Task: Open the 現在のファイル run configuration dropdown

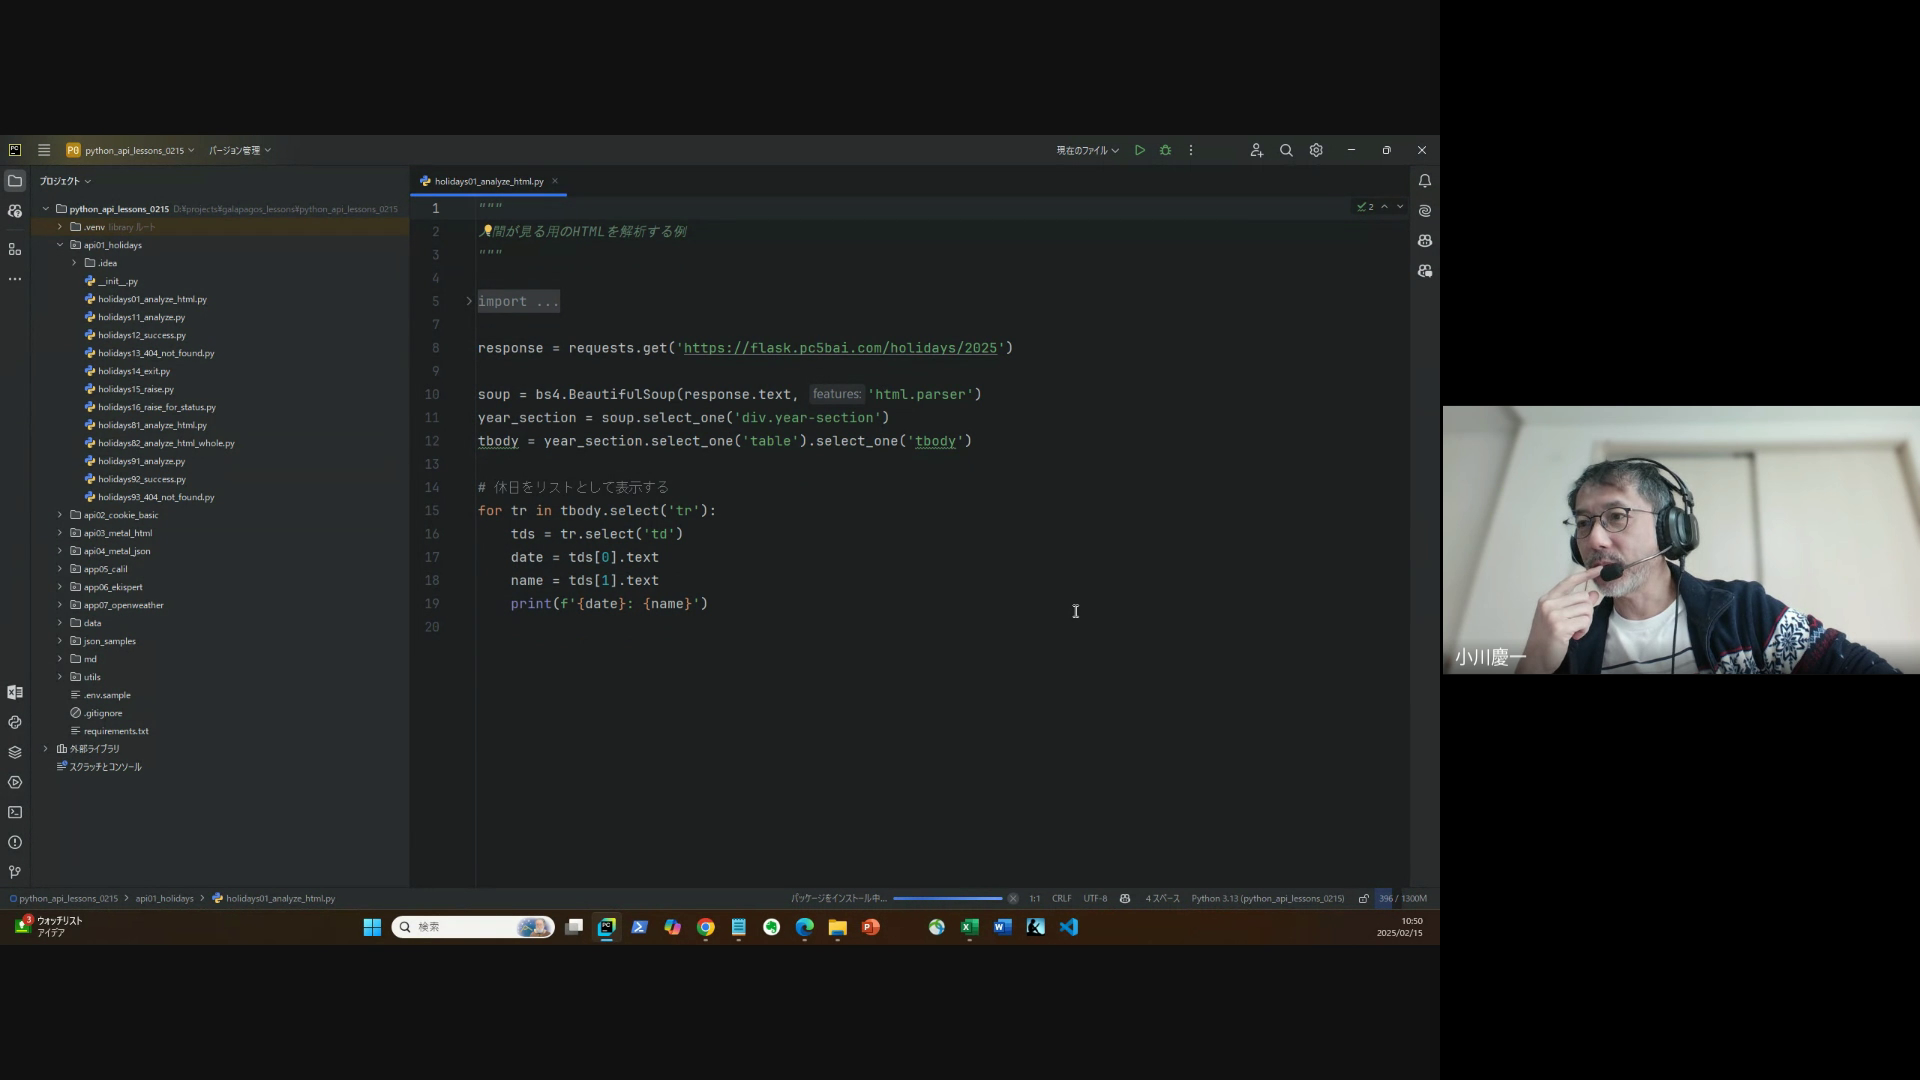Action: (x=1087, y=150)
